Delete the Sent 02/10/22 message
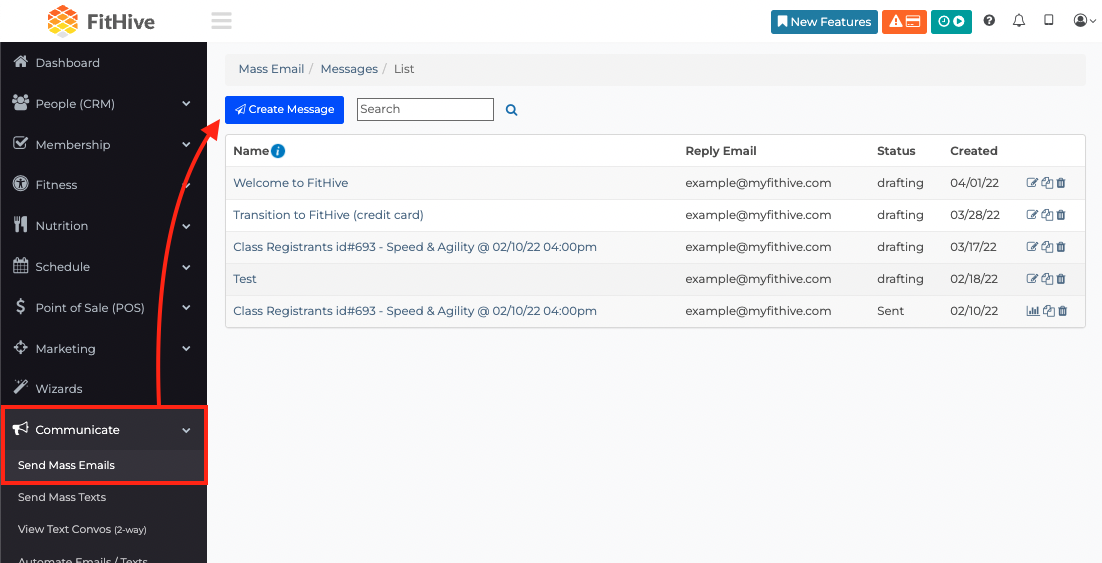Viewport: 1102px width, 563px height. click(x=1063, y=311)
